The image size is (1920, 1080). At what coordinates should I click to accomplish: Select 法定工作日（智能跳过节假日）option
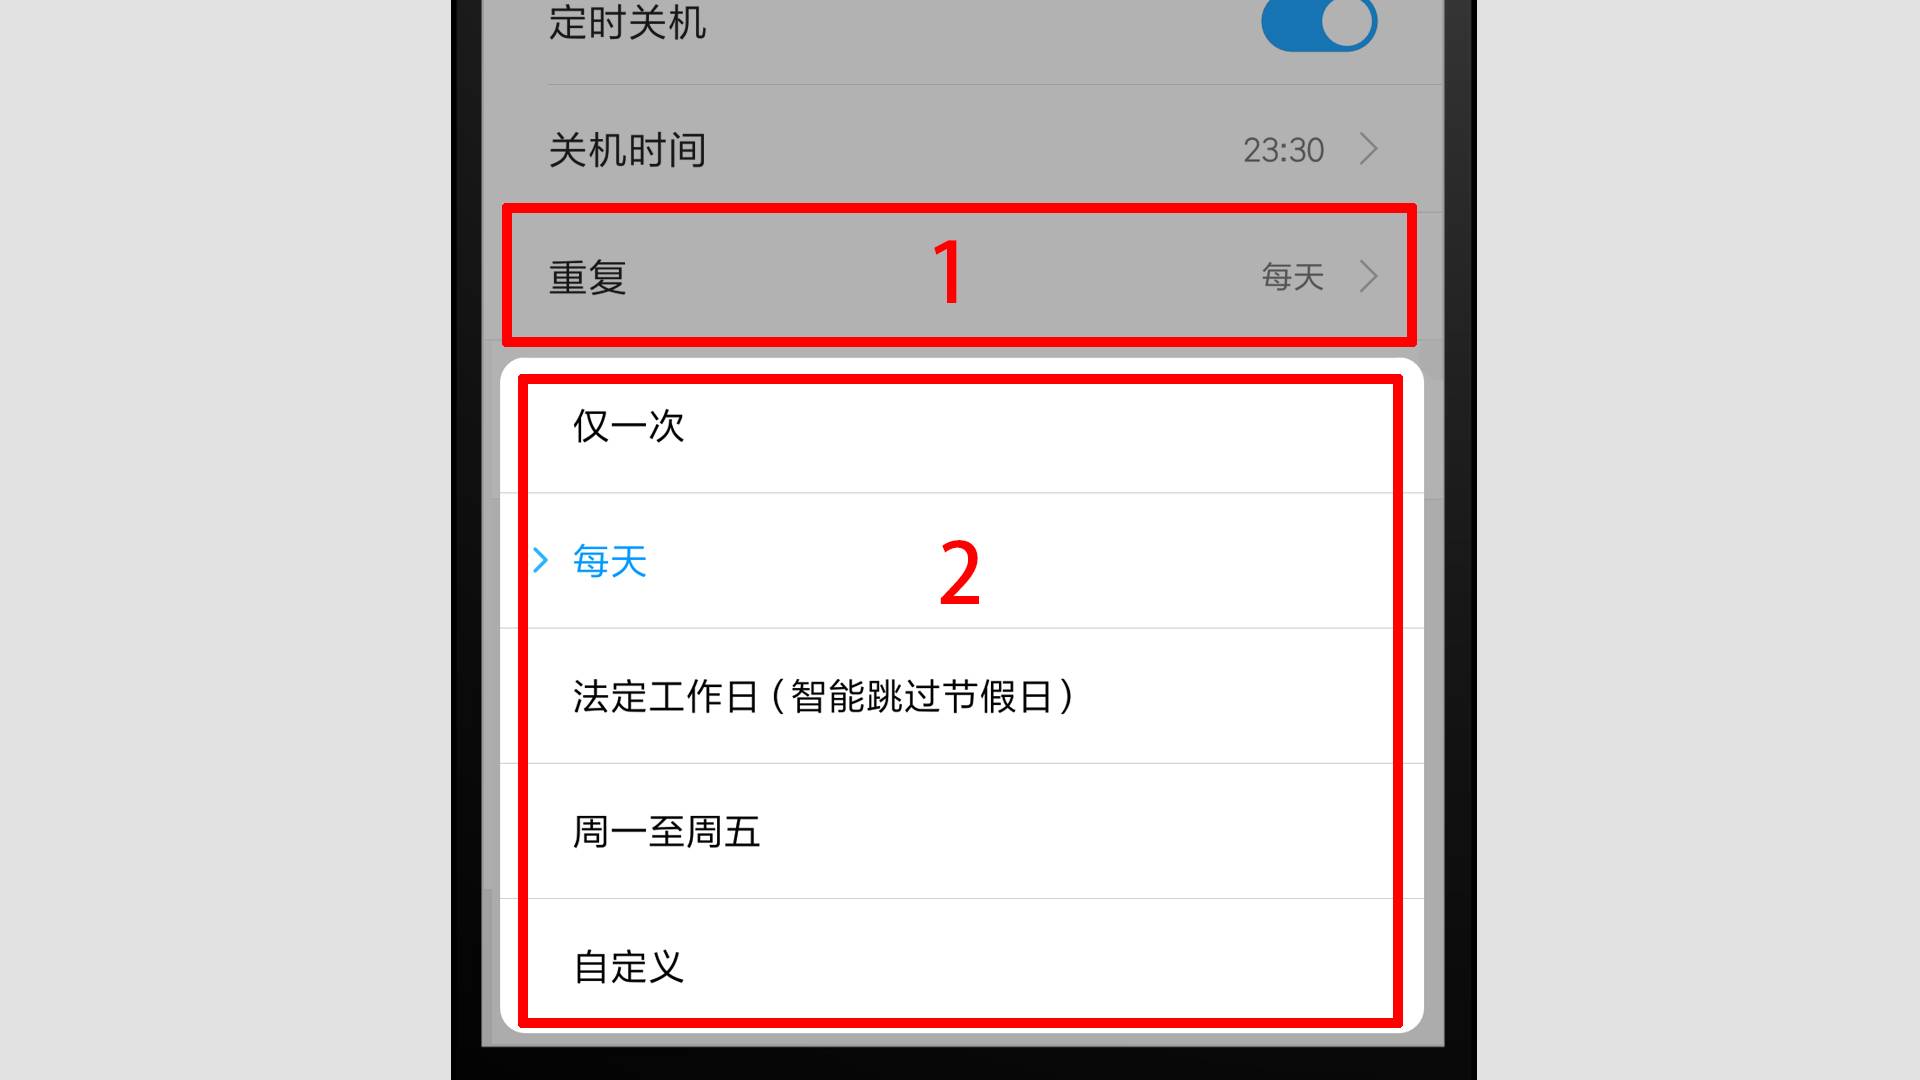pos(827,695)
